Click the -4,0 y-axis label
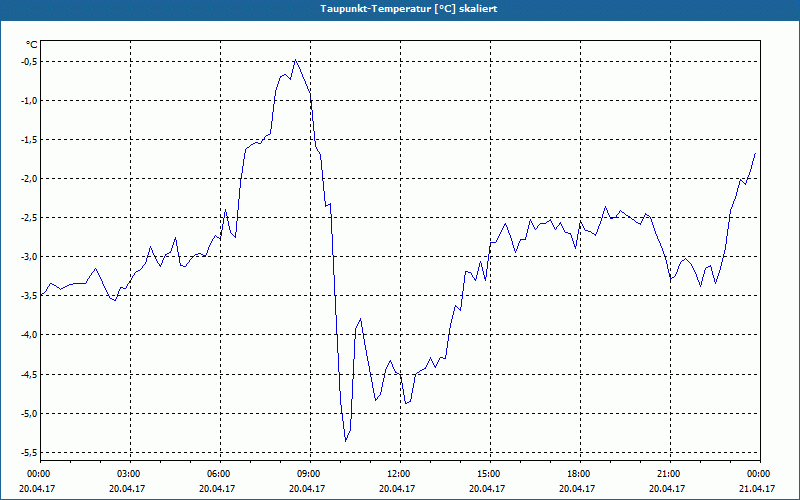The image size is (800, 500). click(x=29, y=335)
